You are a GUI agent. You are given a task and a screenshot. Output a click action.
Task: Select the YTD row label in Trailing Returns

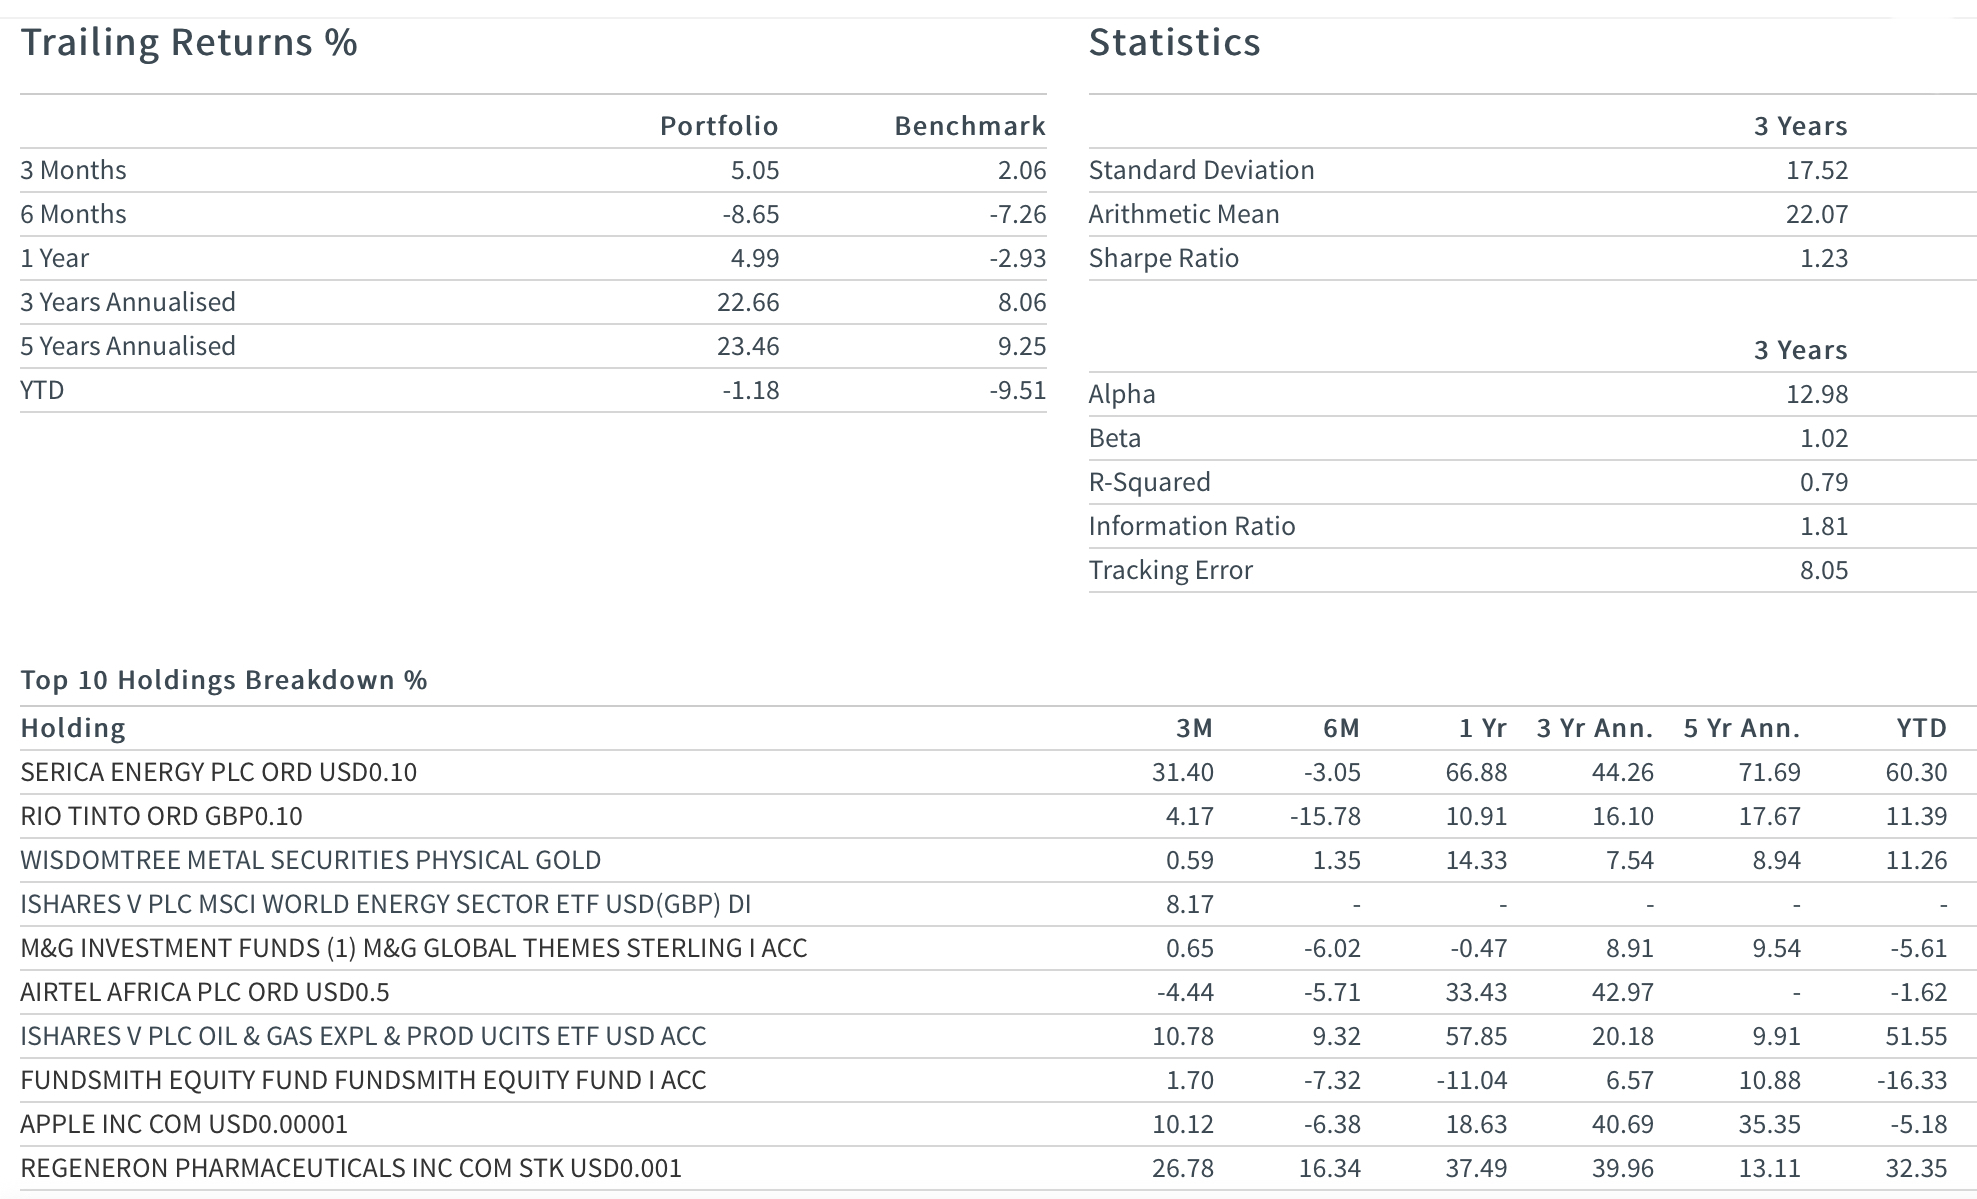pos(42,390)
